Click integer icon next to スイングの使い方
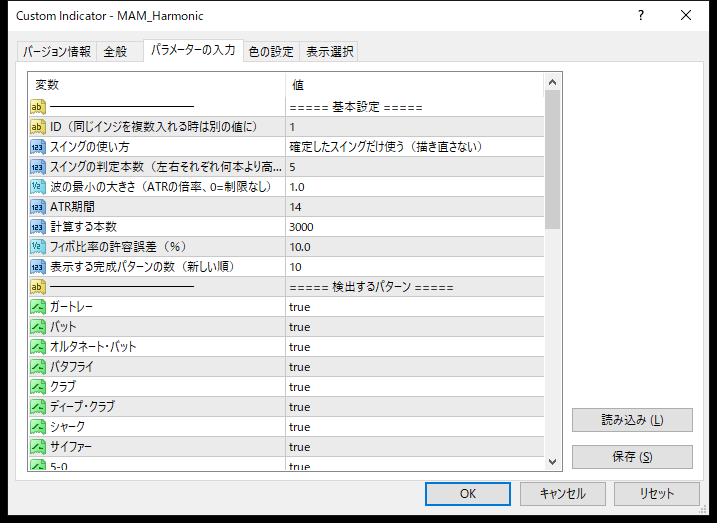717x523 pixels. [38, 147]
